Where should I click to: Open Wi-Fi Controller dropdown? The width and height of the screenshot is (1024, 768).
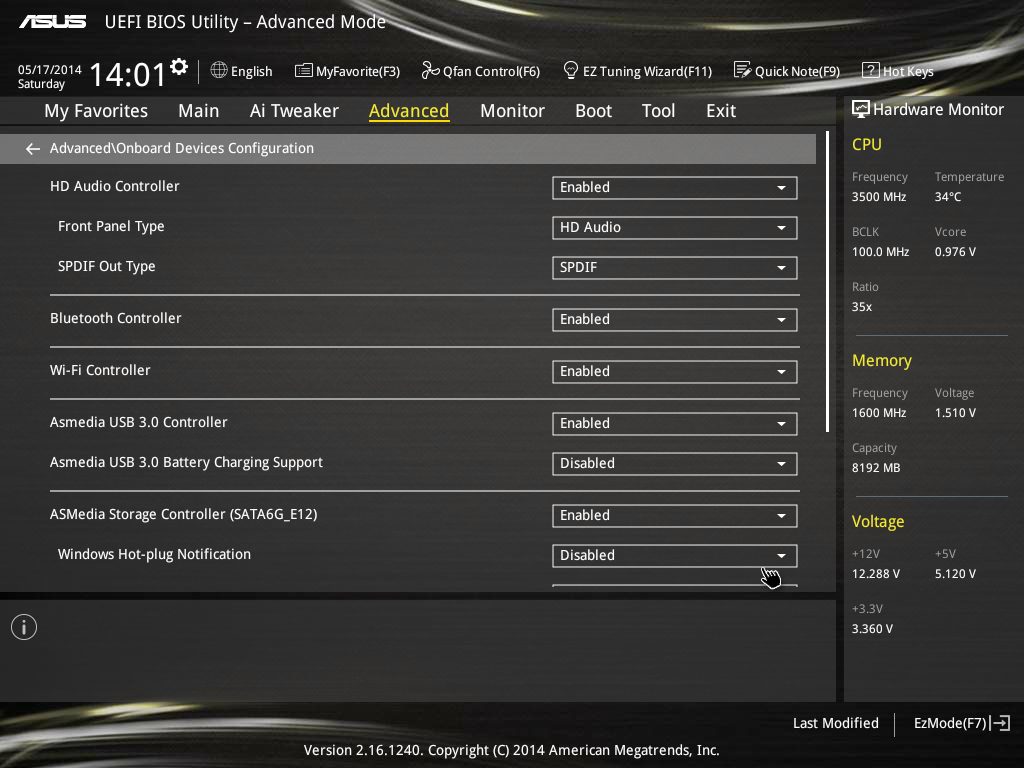click(675, 372)
